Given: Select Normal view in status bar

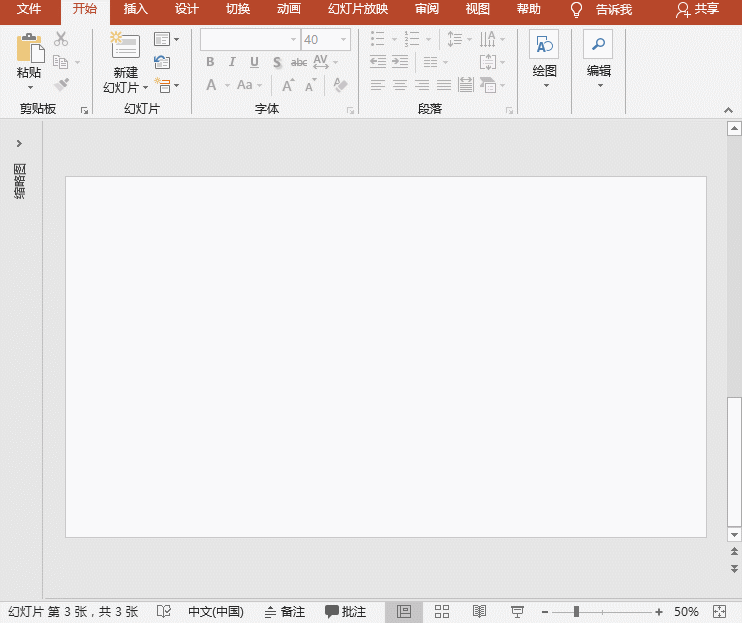Looking at the screenshot, I should pyautogui.click(x=404, y=612).
